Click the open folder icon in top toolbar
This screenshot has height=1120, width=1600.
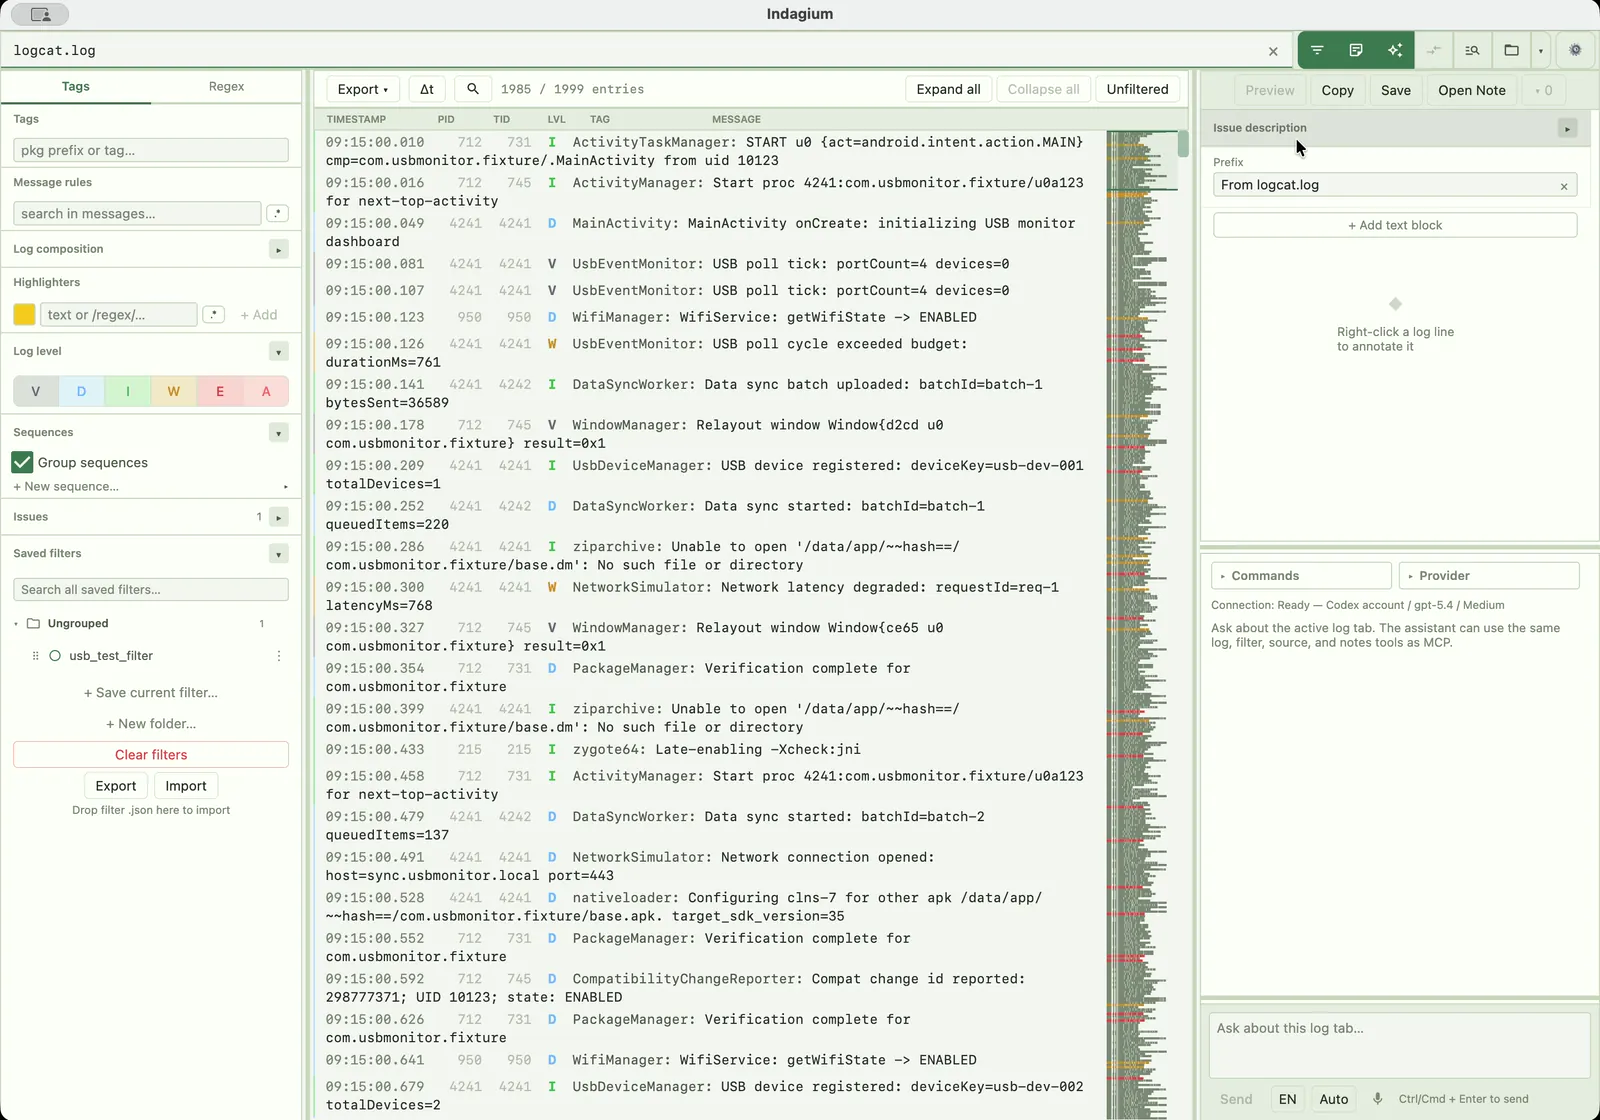[1511, 50]
